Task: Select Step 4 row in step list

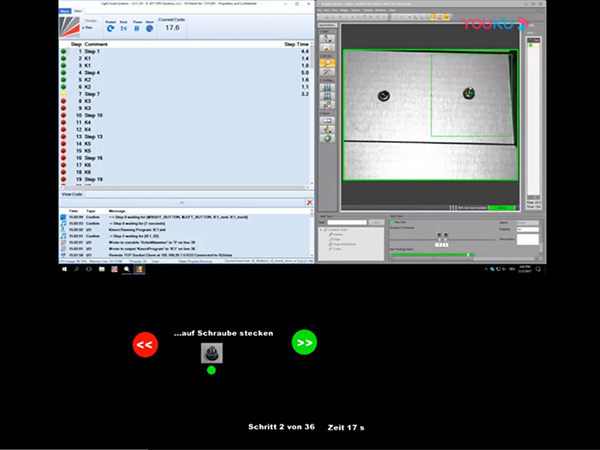Action: 90,72
